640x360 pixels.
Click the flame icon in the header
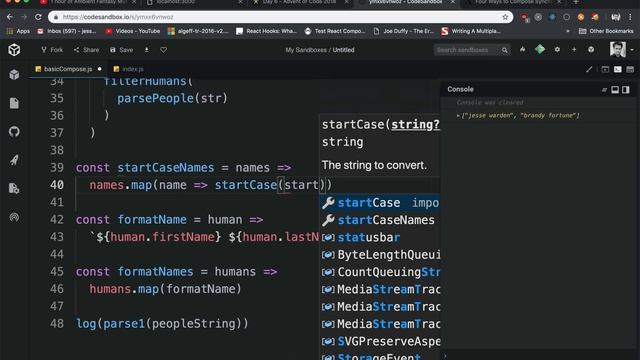pos(522,49)
